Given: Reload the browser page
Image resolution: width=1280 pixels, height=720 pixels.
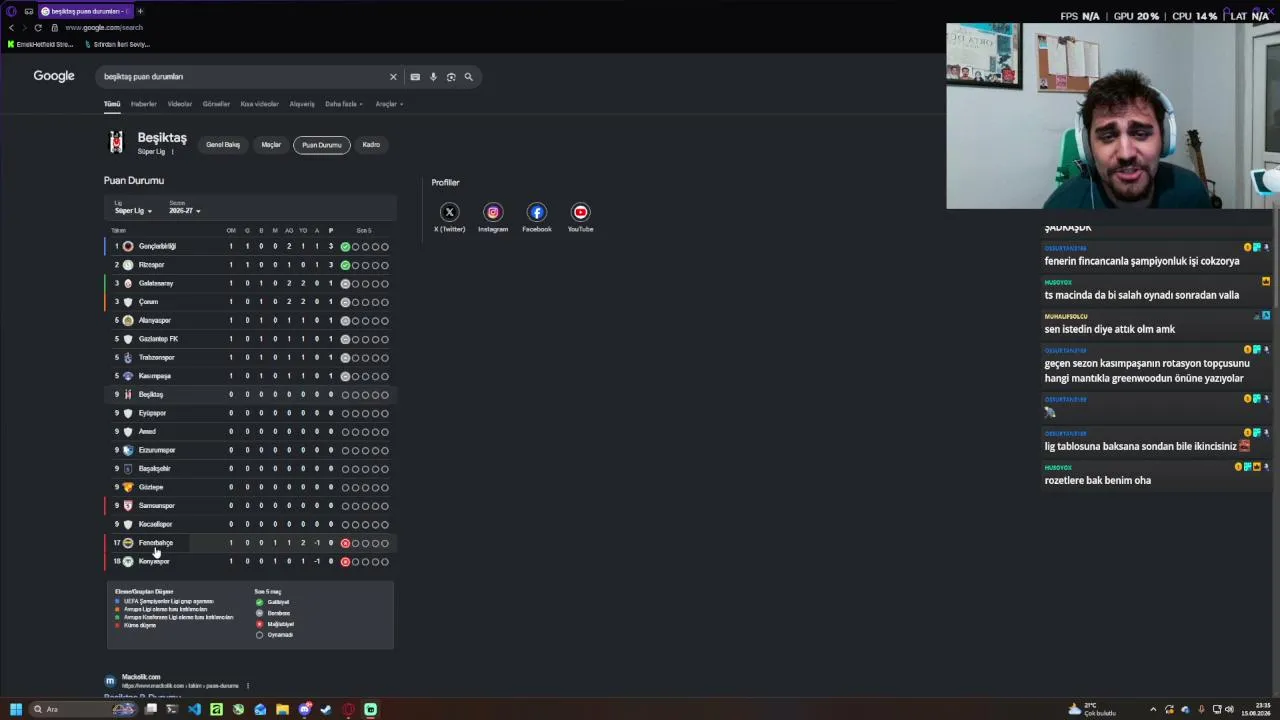Looking at the screenshot, I should tap(38, 28).
